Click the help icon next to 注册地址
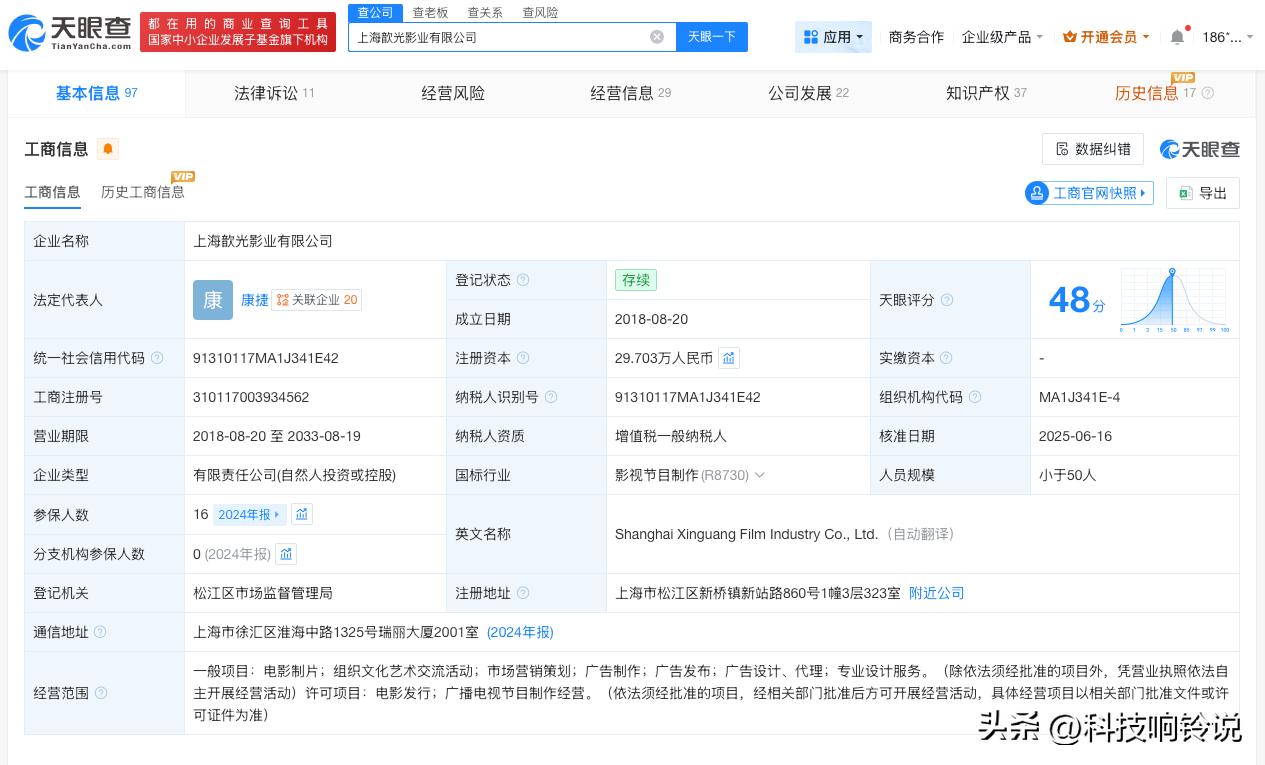Screen dimensions: 1265x765 click(x=523, y=593)
